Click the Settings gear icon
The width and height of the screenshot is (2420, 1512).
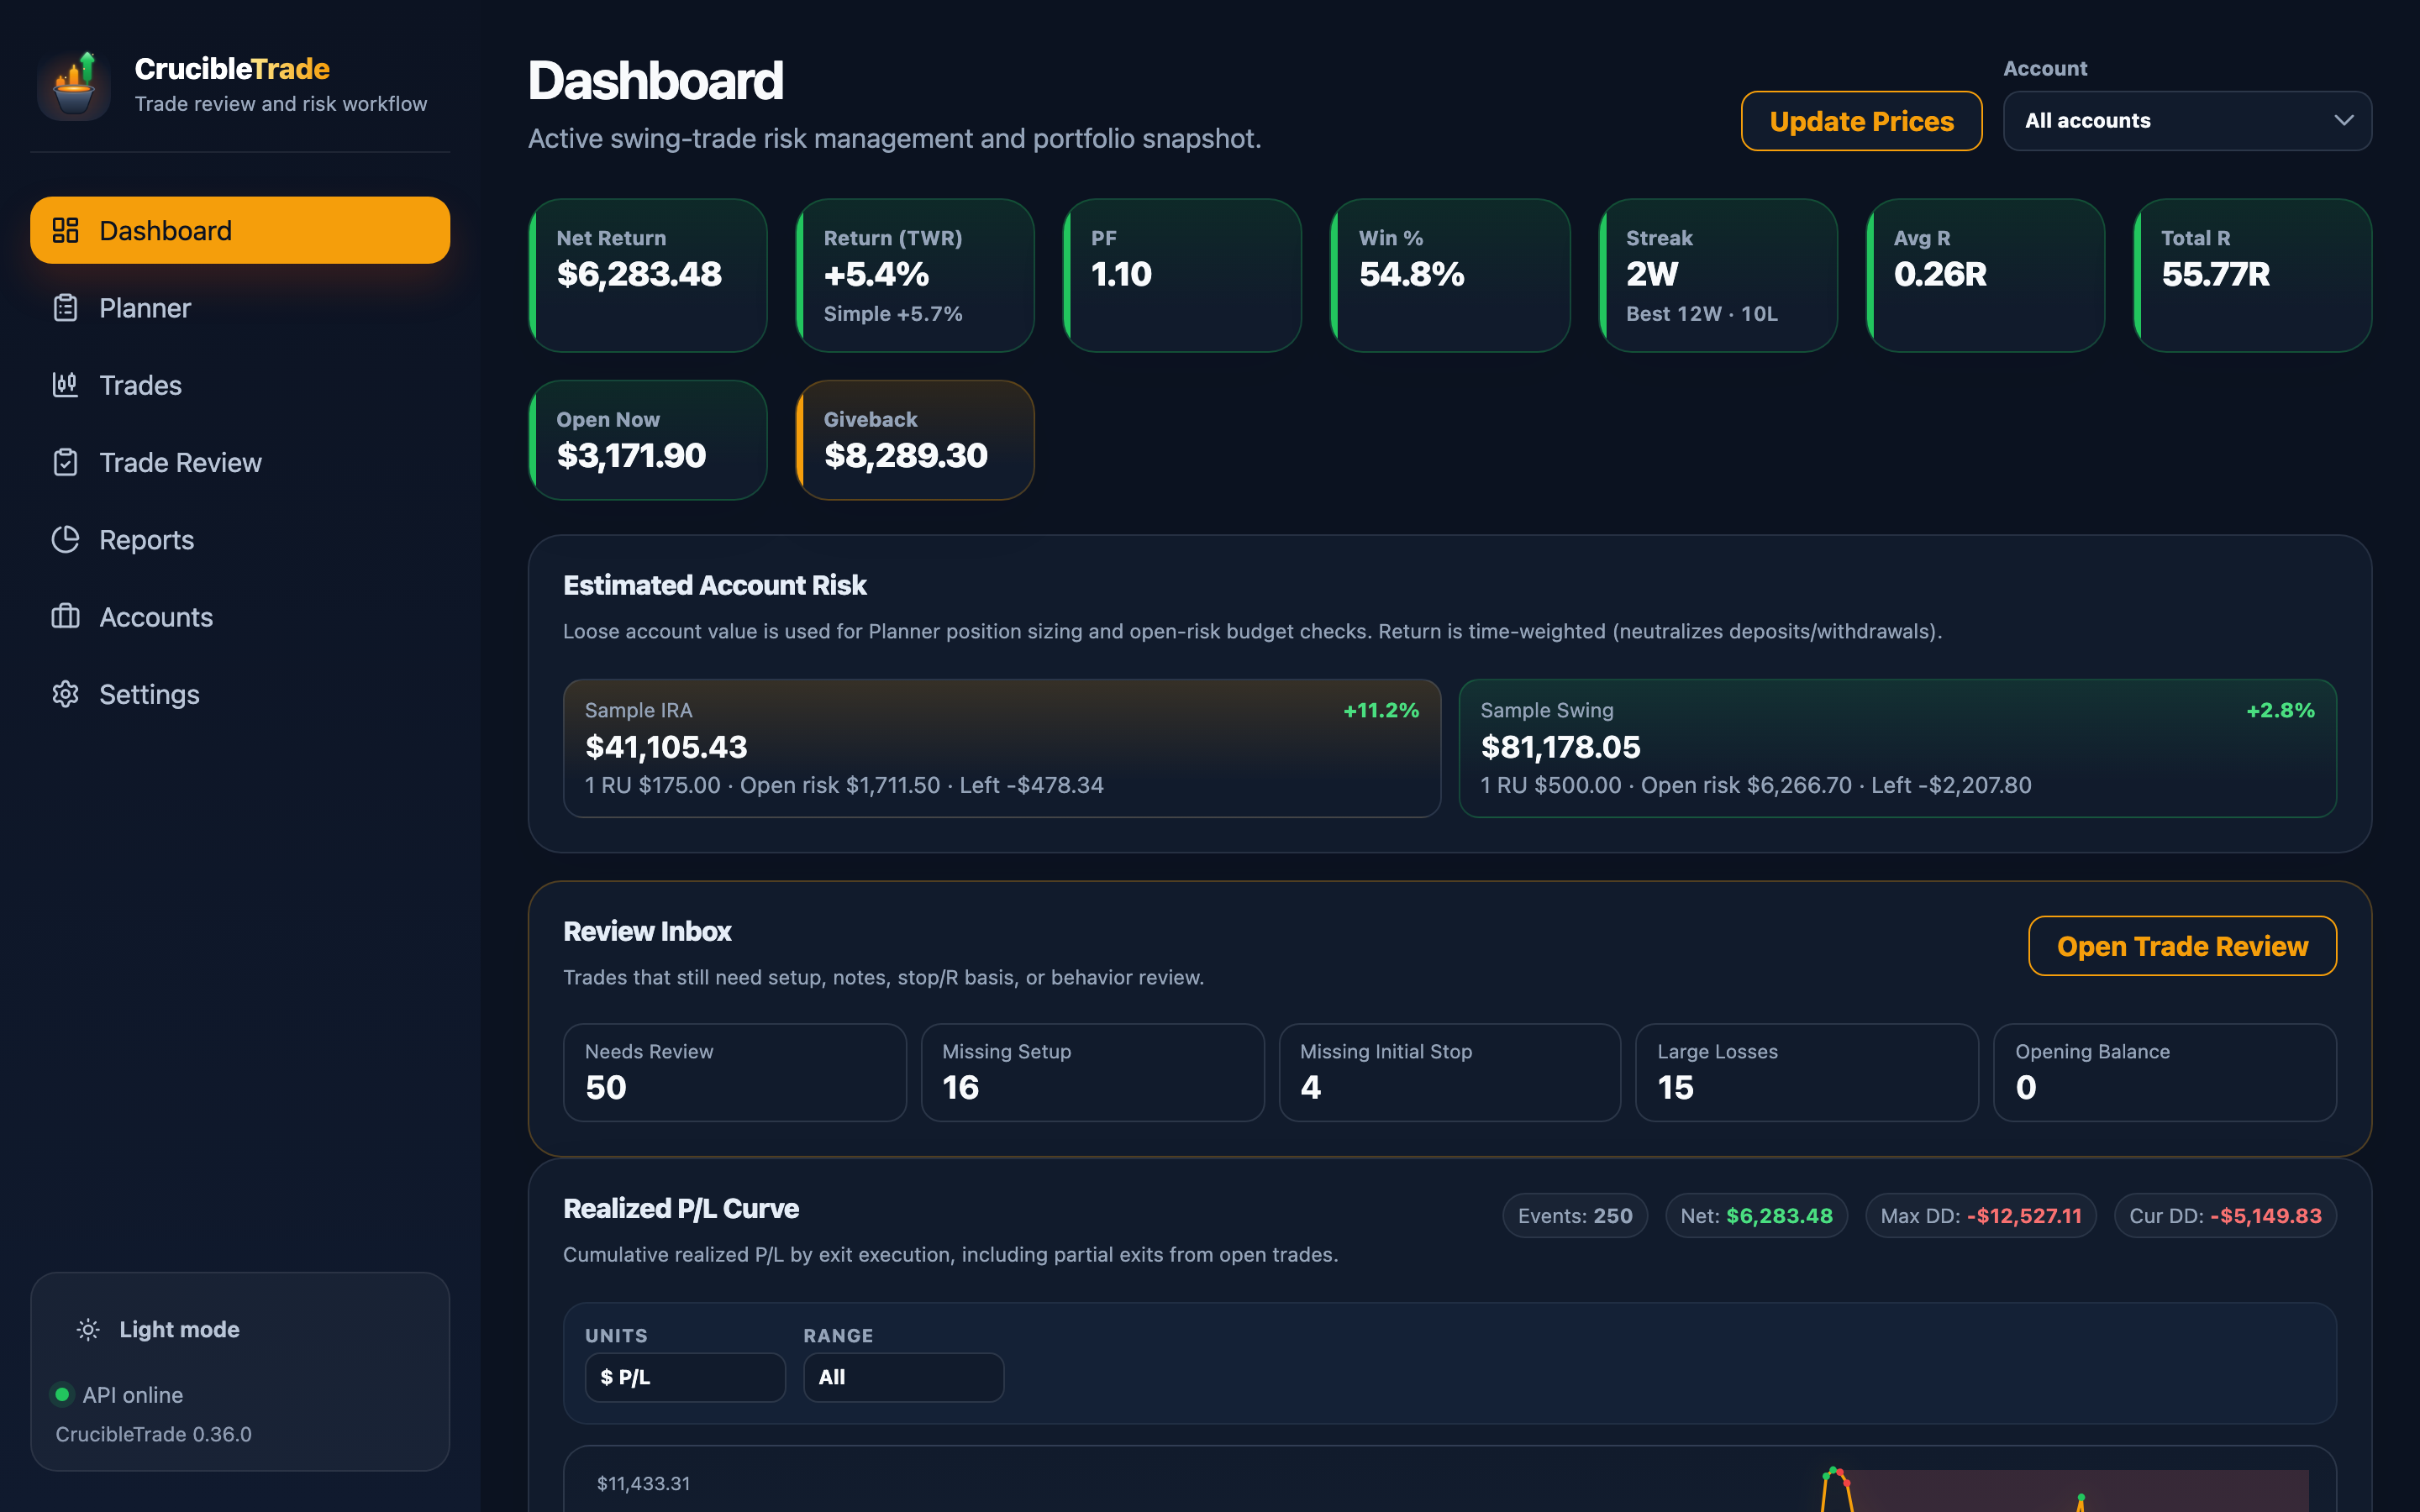click(x=65, y=694)
